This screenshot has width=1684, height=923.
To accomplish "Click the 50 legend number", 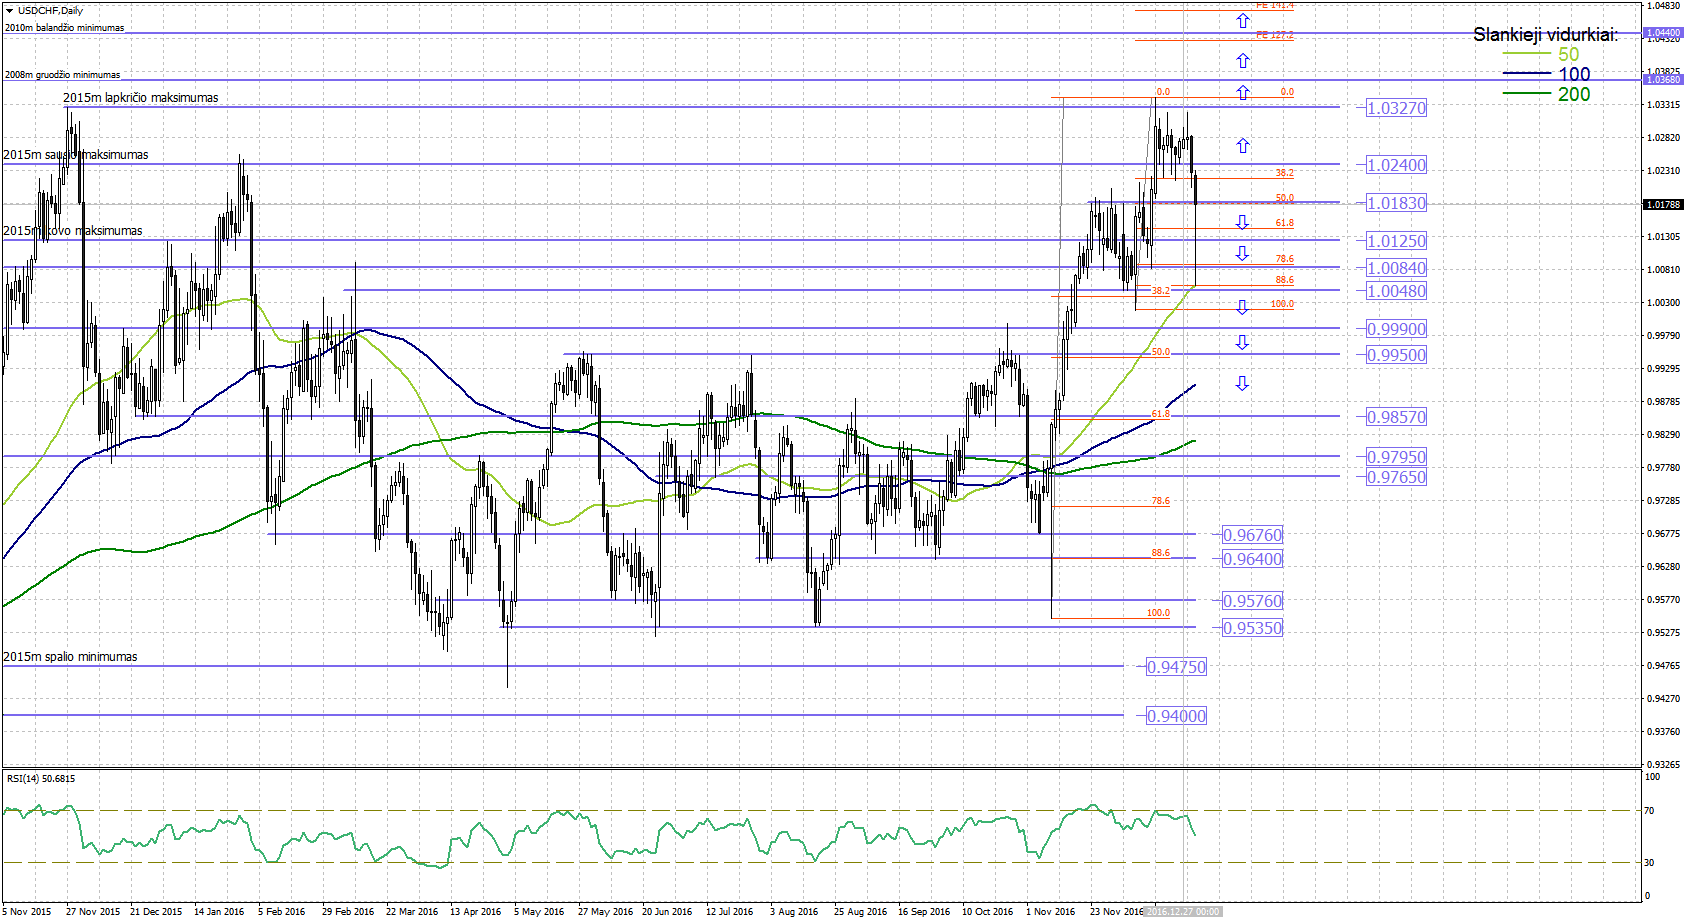I will pyautogui.click(x=1569, y=55).
